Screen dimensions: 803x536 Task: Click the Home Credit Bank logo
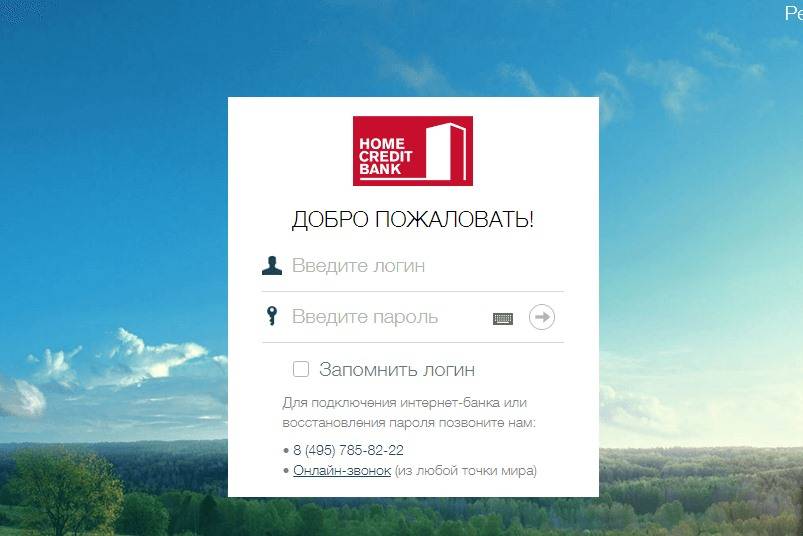coord(412,151)
